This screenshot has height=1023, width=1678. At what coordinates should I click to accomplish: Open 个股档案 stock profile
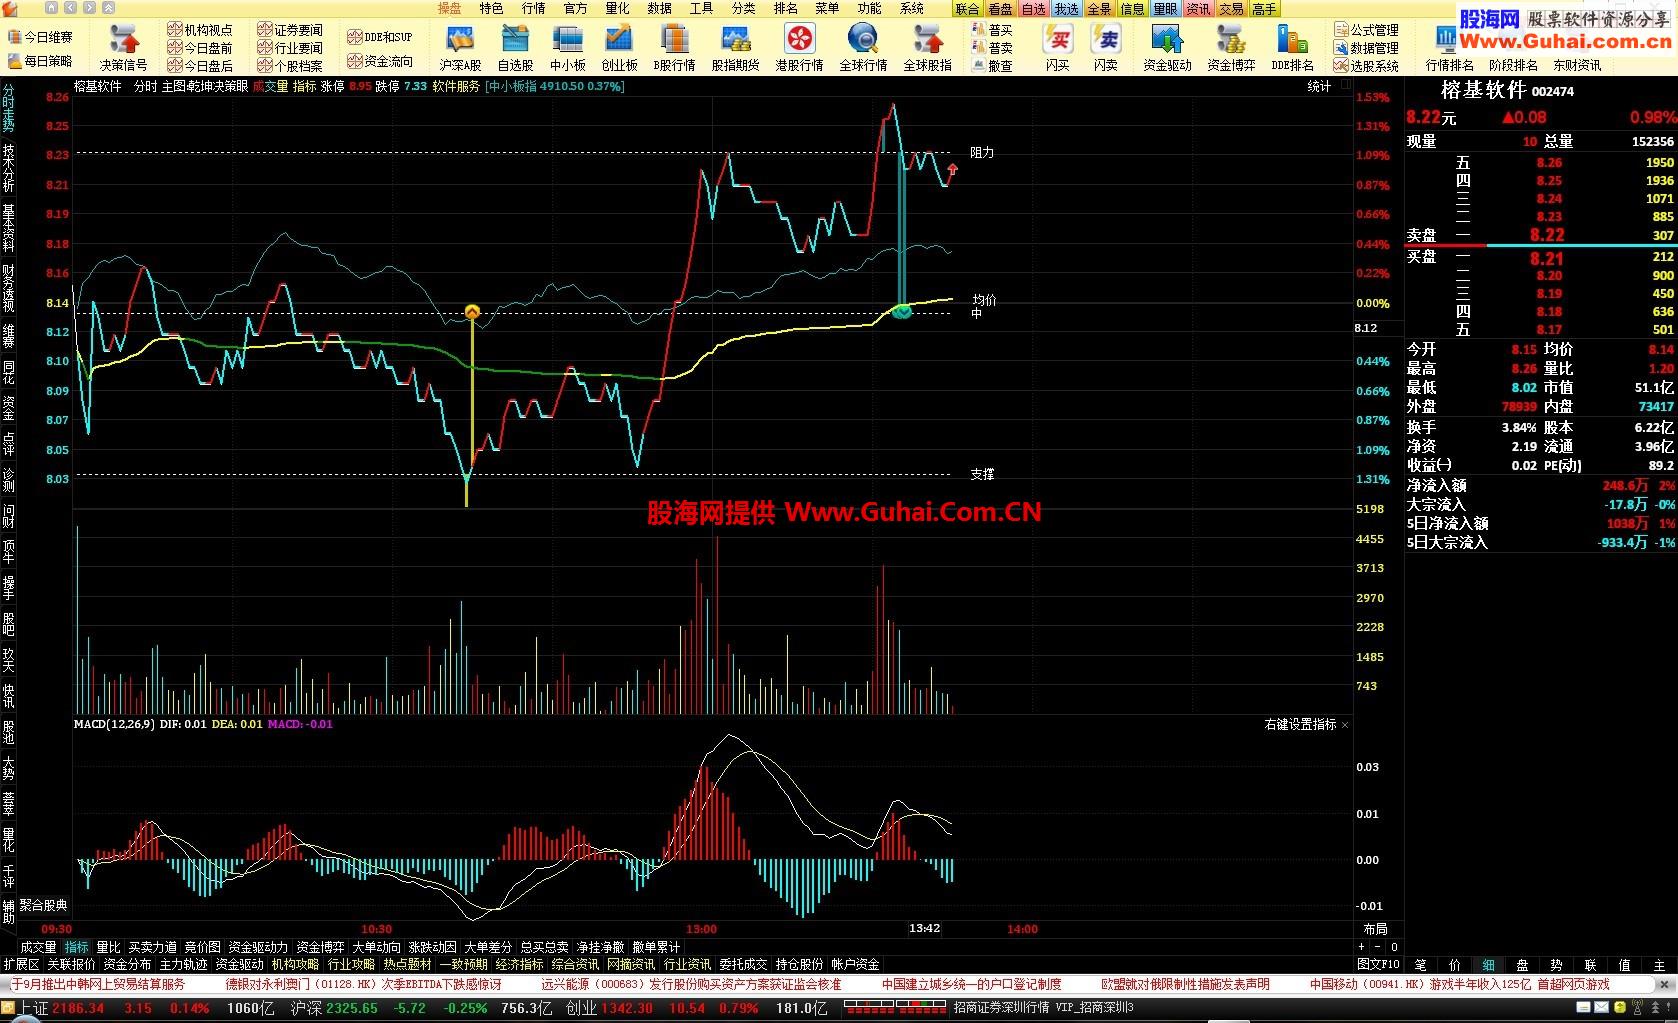290,66
